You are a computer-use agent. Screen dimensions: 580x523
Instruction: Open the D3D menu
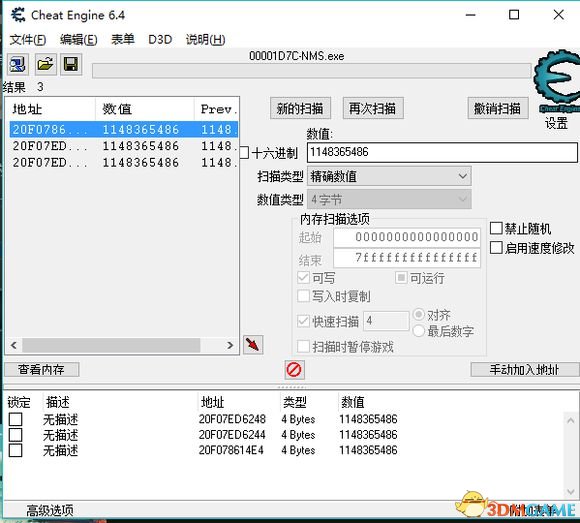coord(160,40)
